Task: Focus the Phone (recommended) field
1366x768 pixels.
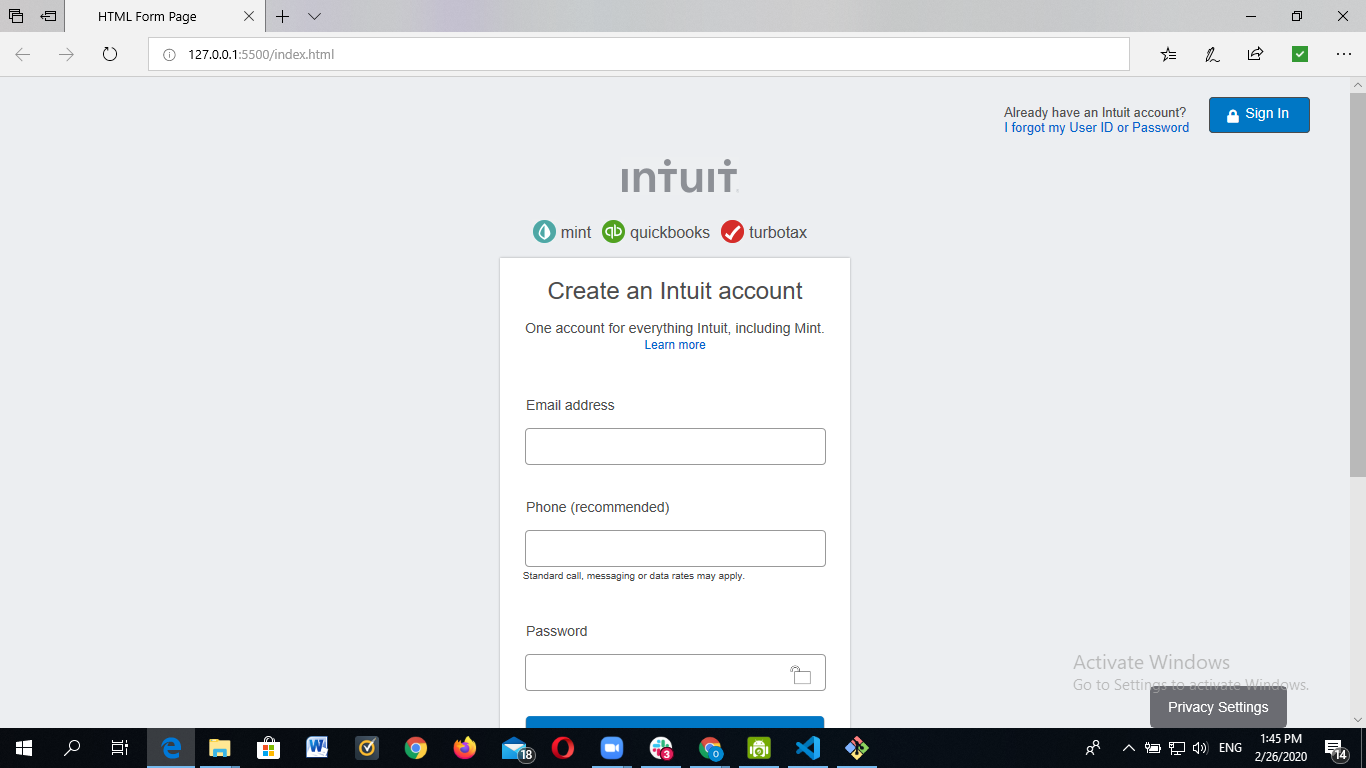Action: pos(675,548)
